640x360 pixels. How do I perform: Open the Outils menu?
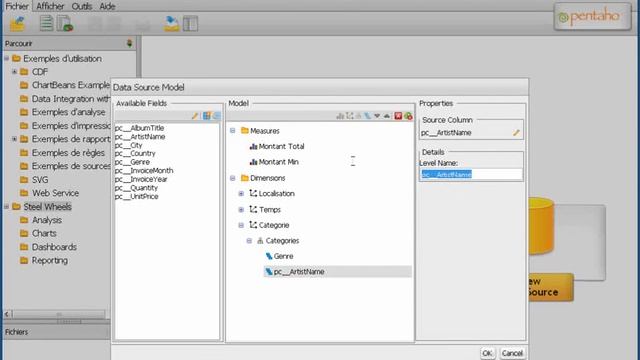81,6
